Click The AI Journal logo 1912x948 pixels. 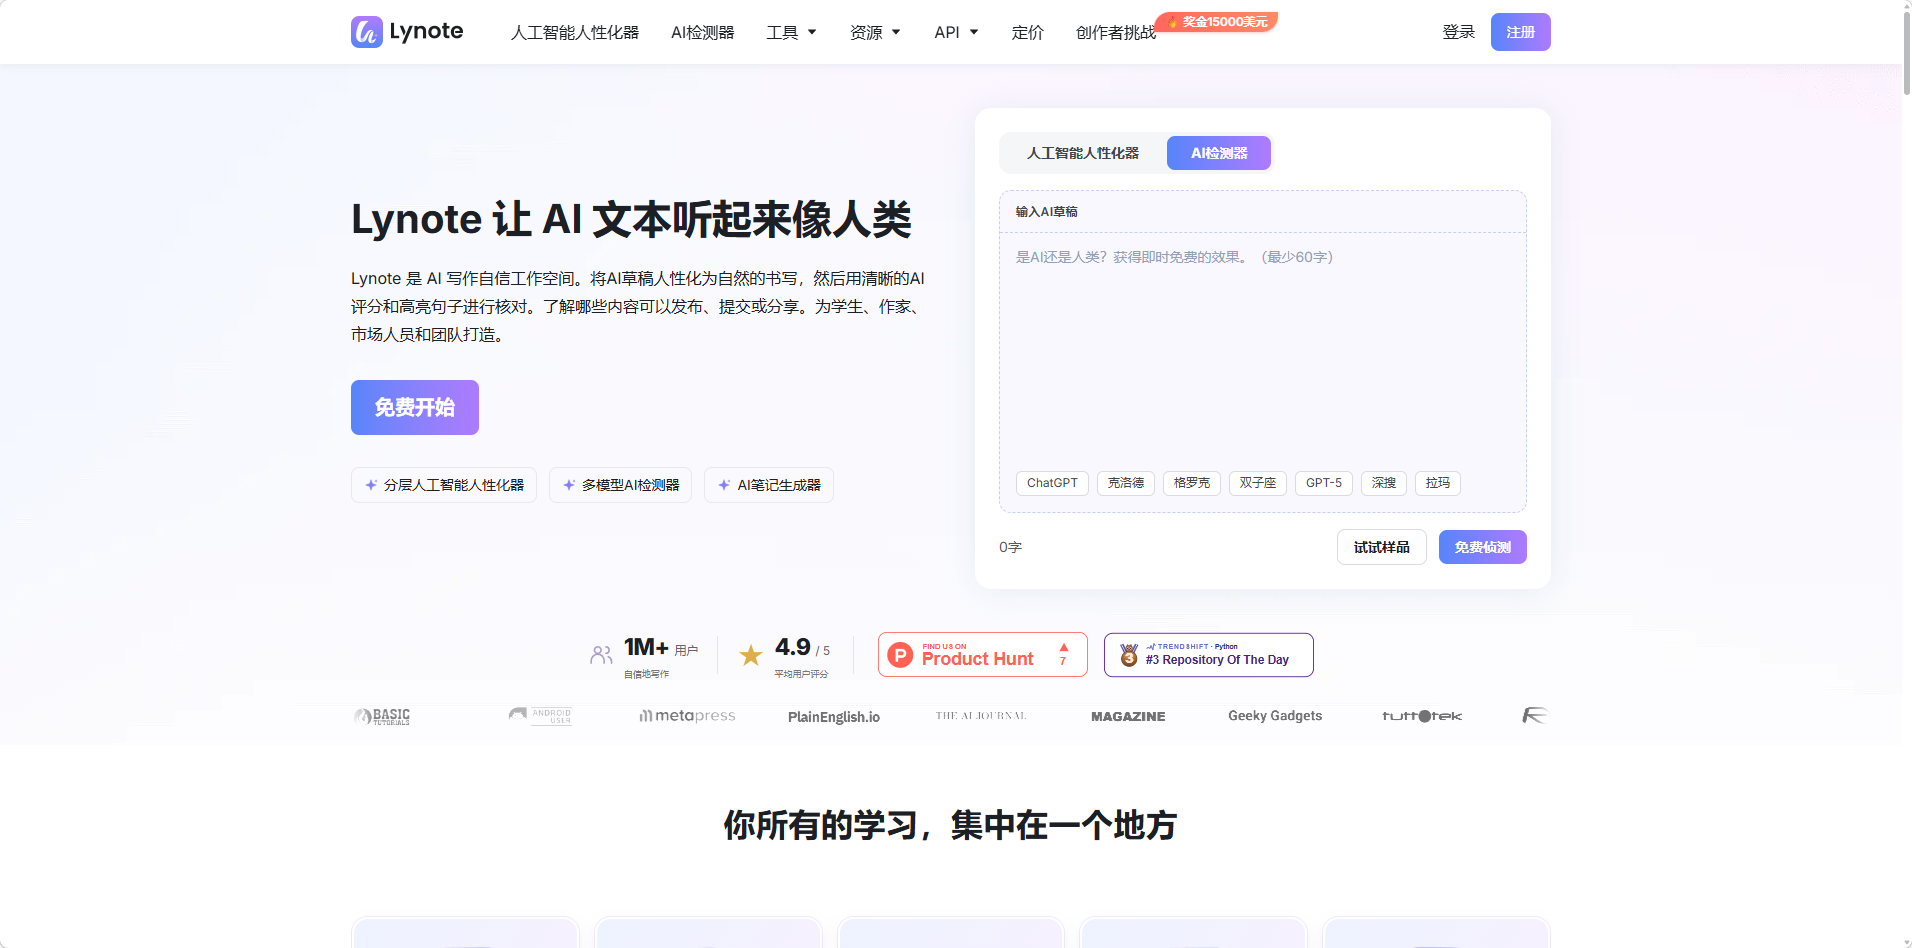point(981,716)
